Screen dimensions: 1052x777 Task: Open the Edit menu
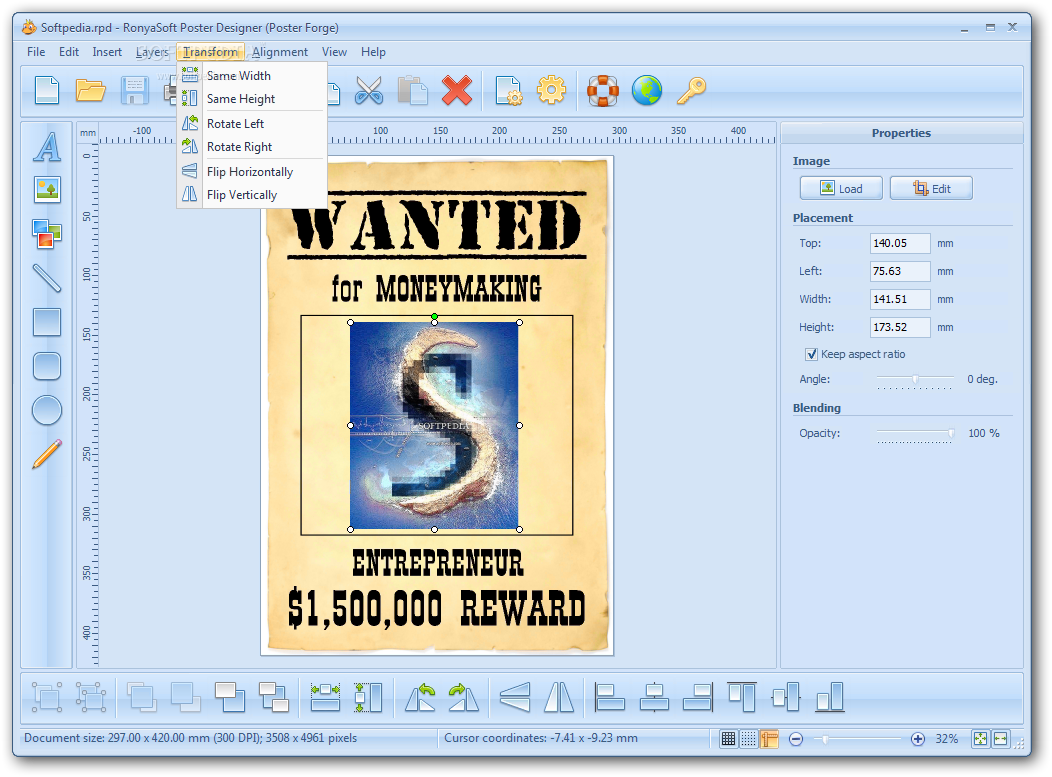click(x=69, y=52)
